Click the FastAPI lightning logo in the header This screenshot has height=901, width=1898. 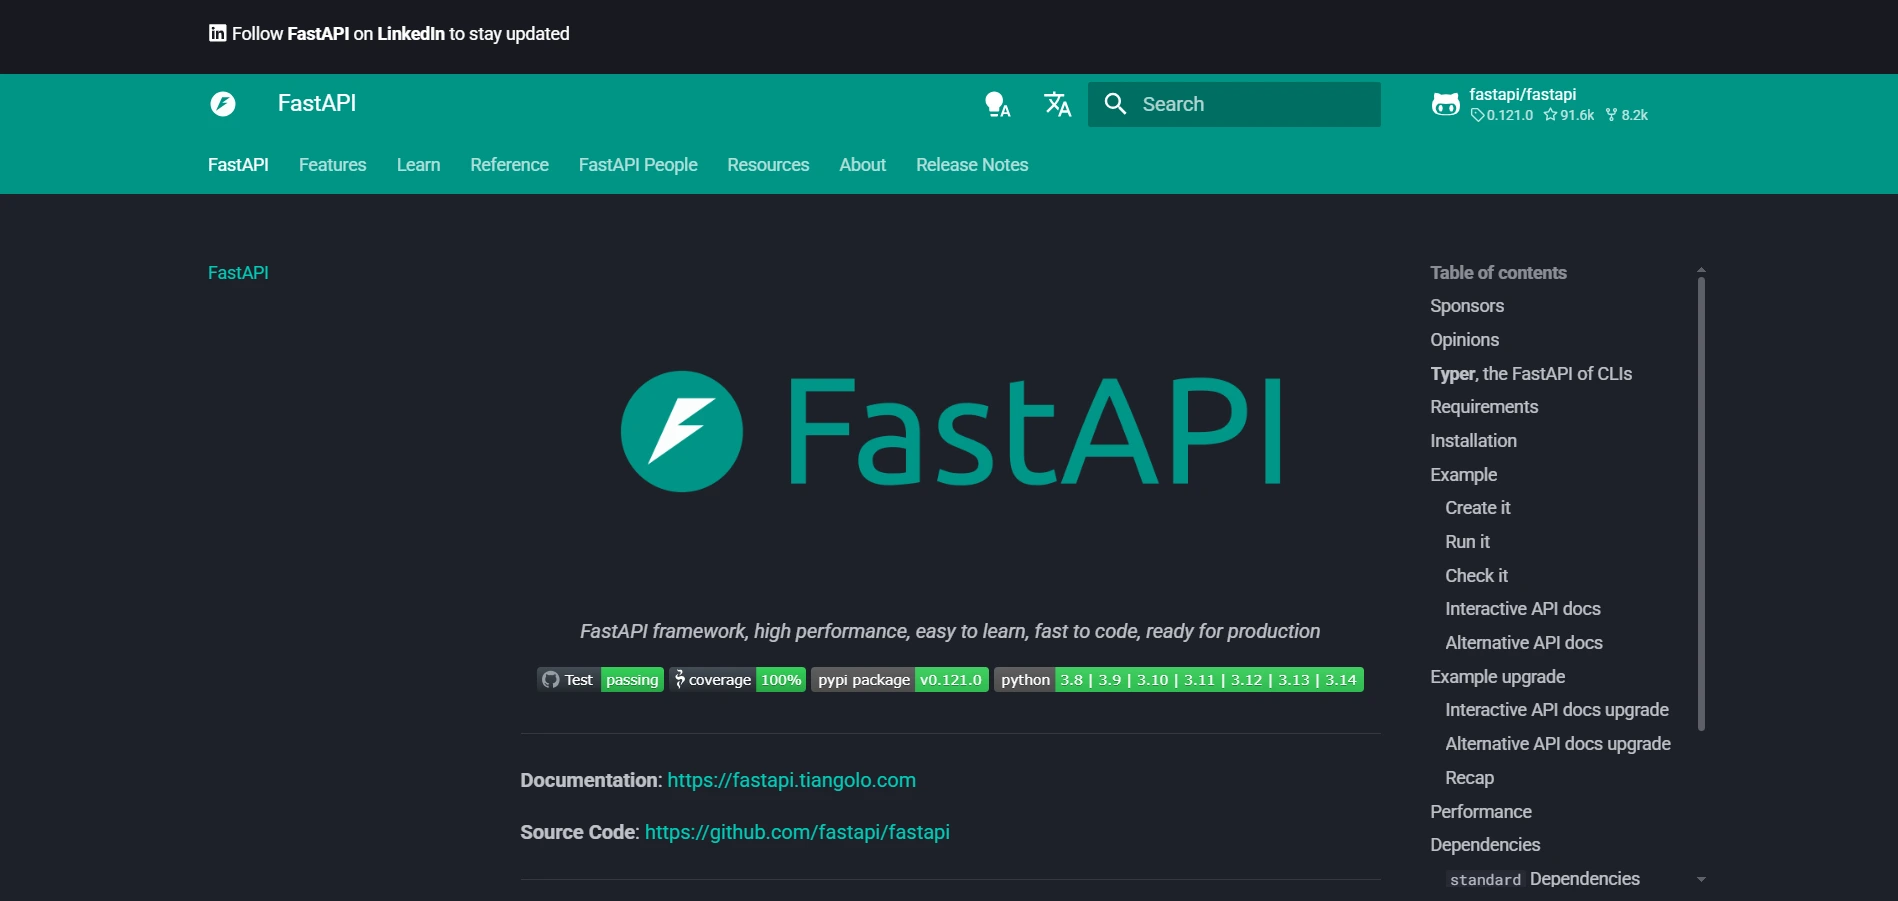(224, 104)
